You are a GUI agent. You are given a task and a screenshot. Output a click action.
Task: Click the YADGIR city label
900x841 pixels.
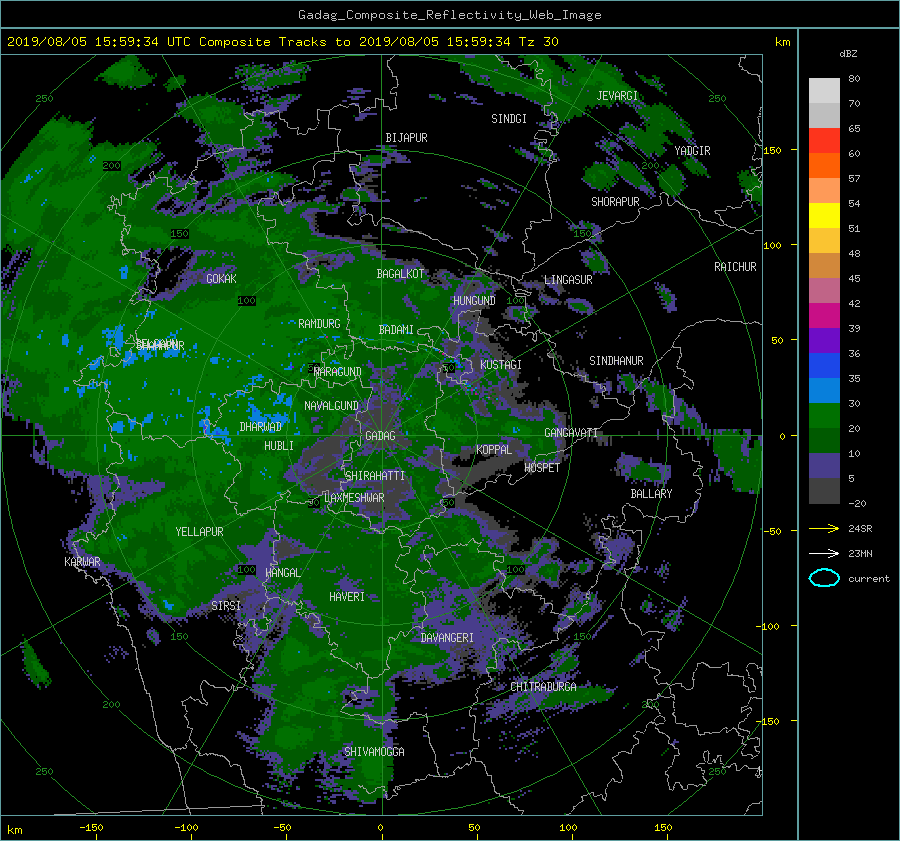692,151
